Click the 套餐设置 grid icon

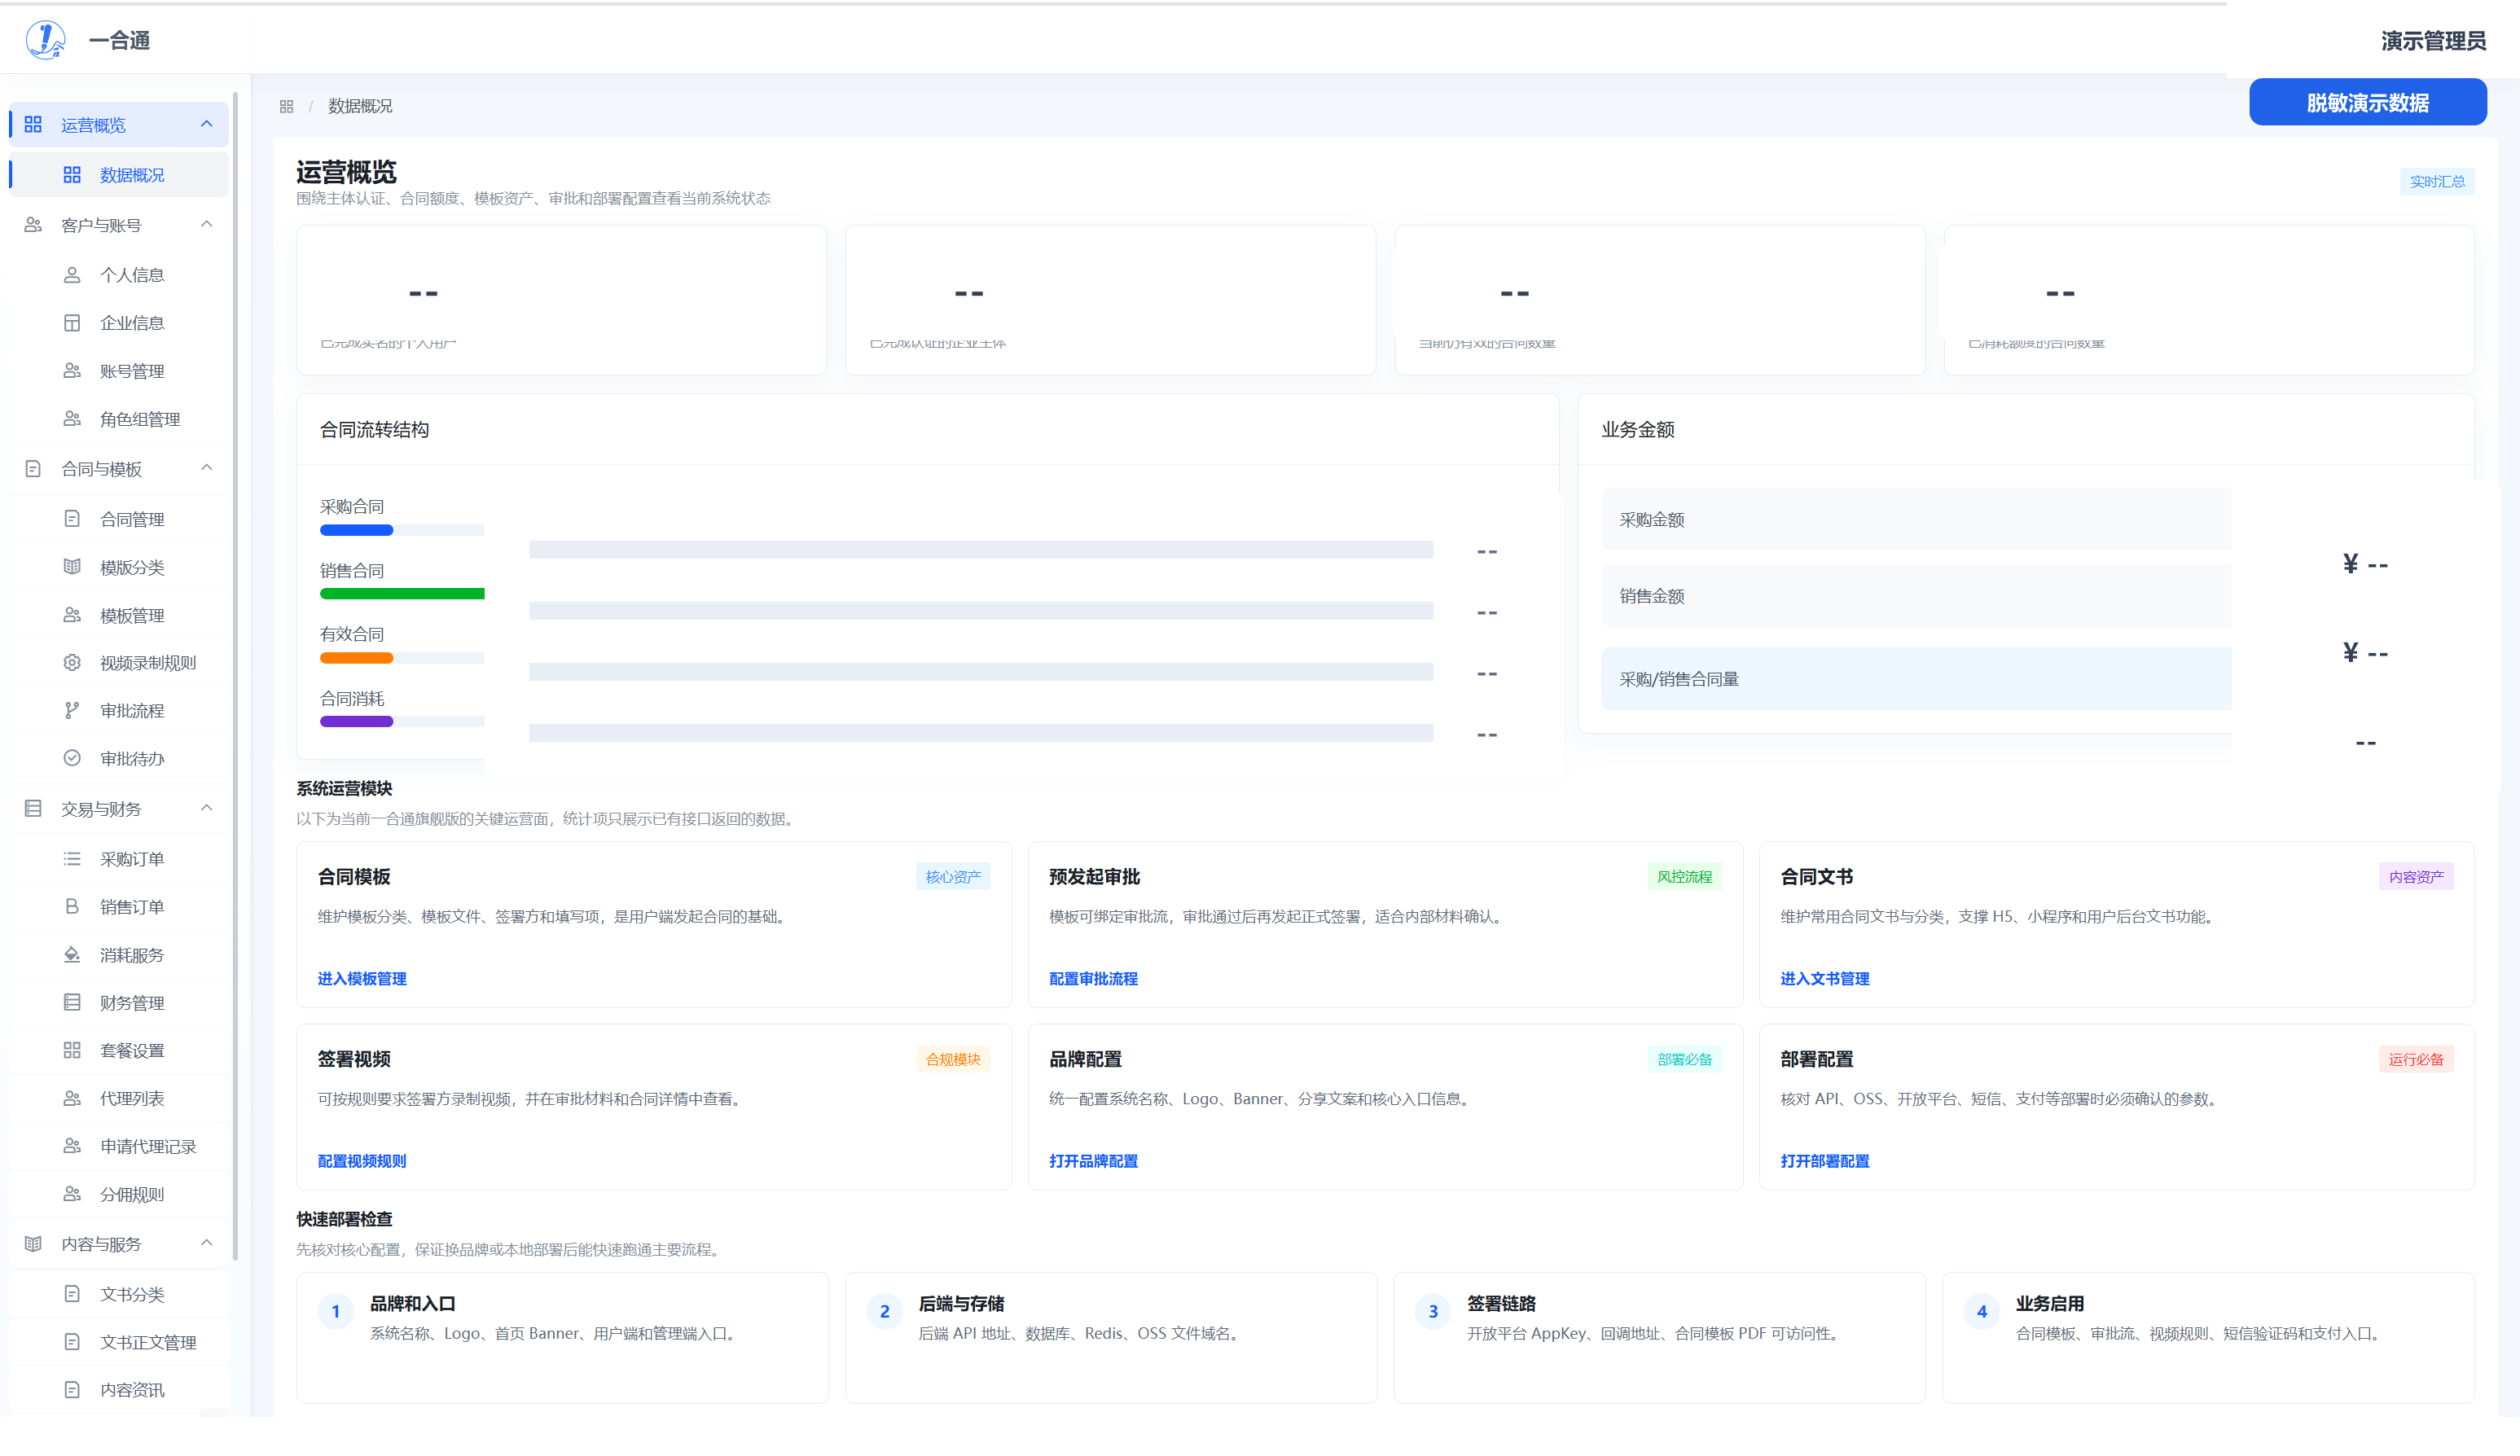pos(72,1051)
